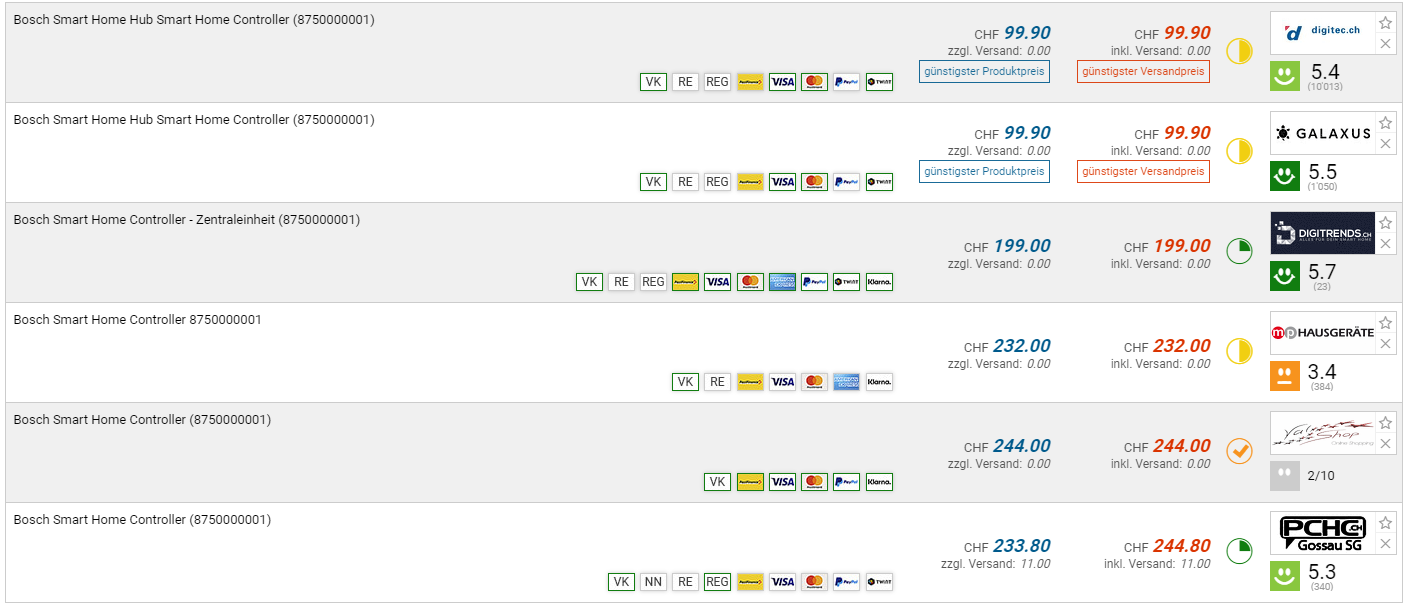Open the digitec.ch shop logo
Image resolution: width=1406 pixels, height=608 pixels.
click(x=1322, y=32)
